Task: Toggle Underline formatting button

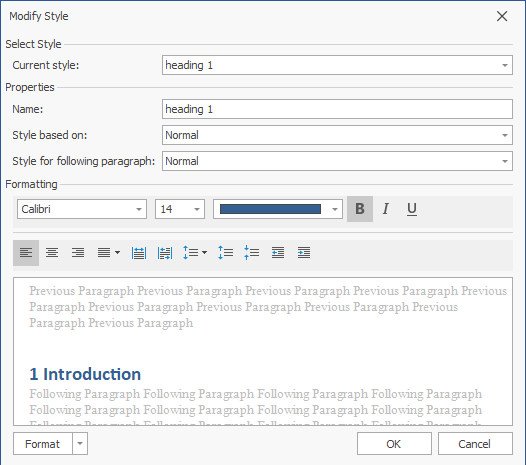Action: pos(412,209)
